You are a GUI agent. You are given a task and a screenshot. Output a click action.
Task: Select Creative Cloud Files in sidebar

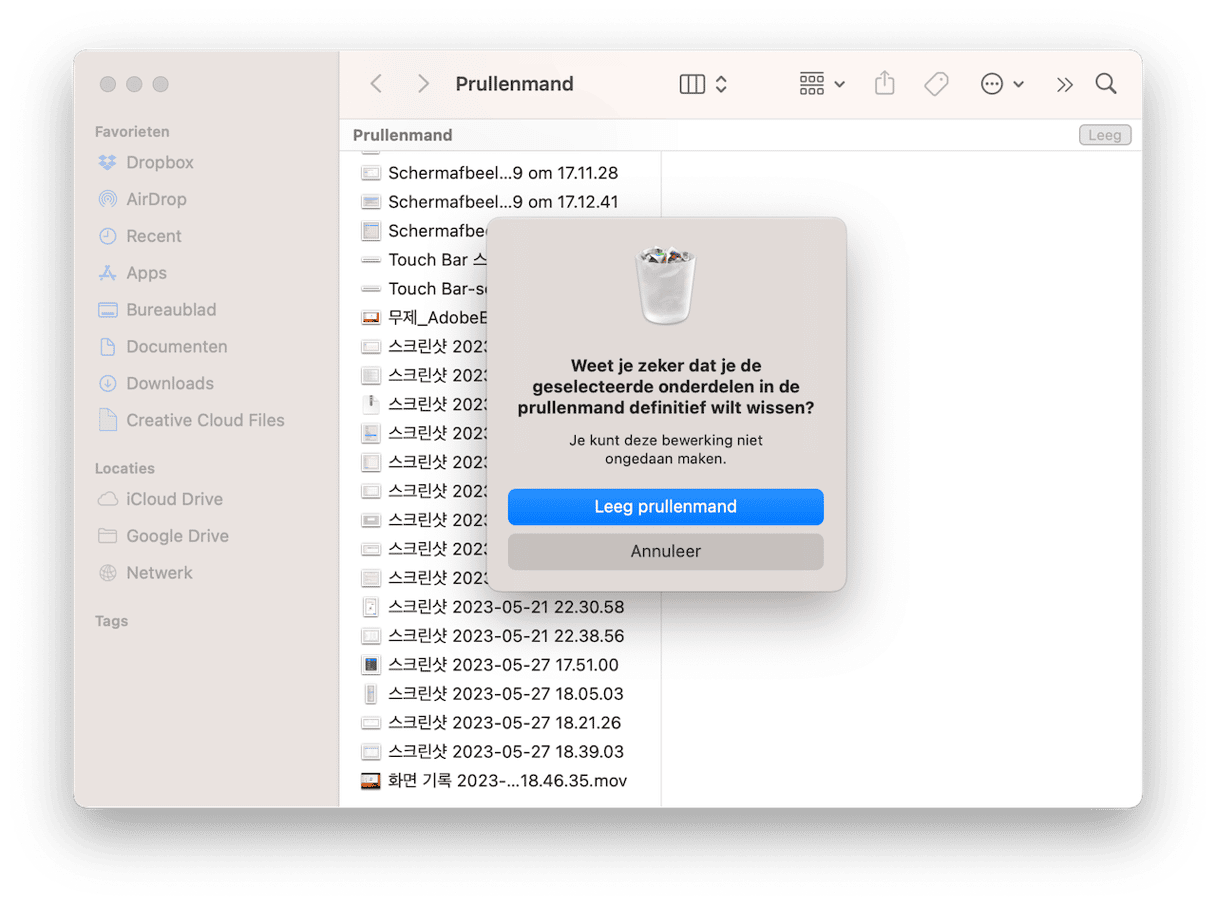tap(205, 421)
